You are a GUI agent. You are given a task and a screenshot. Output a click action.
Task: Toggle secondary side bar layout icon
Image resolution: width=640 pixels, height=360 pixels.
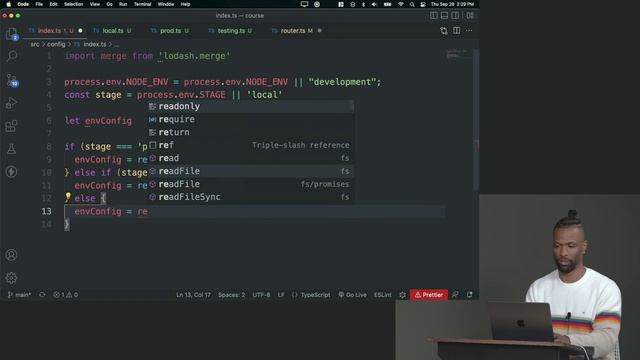455,16
